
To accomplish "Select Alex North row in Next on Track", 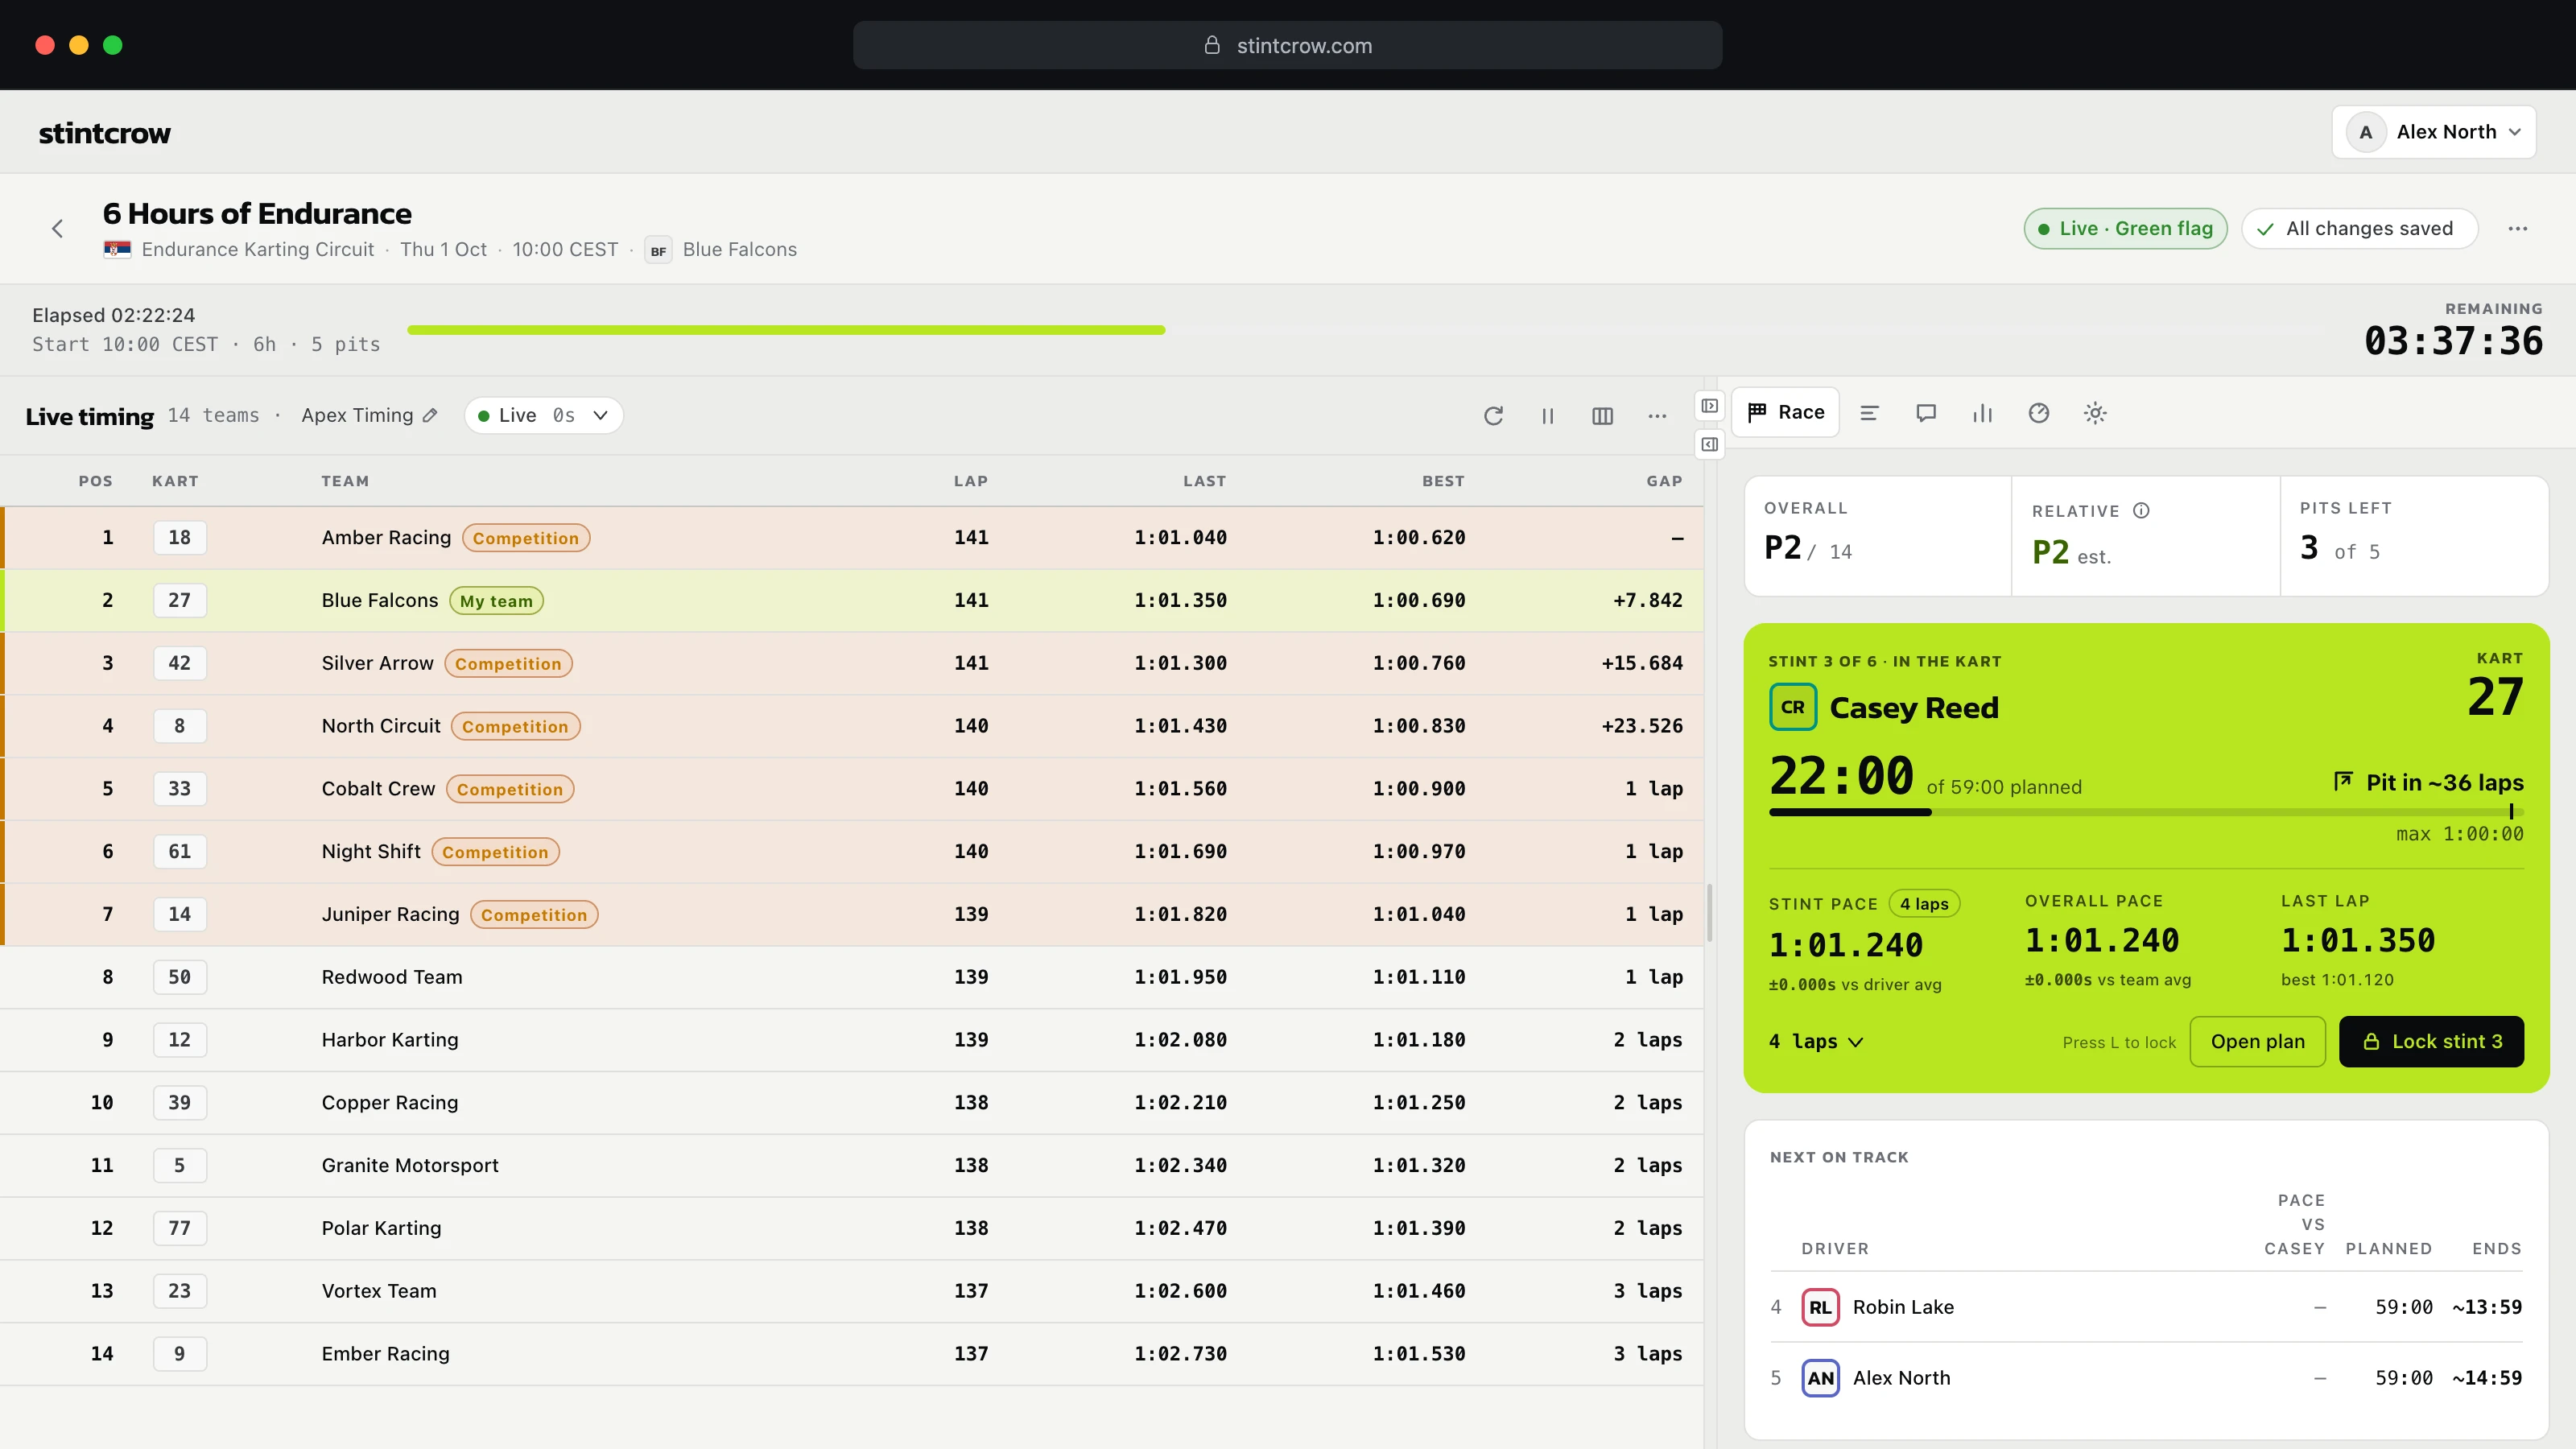I will (2146, 1378).
